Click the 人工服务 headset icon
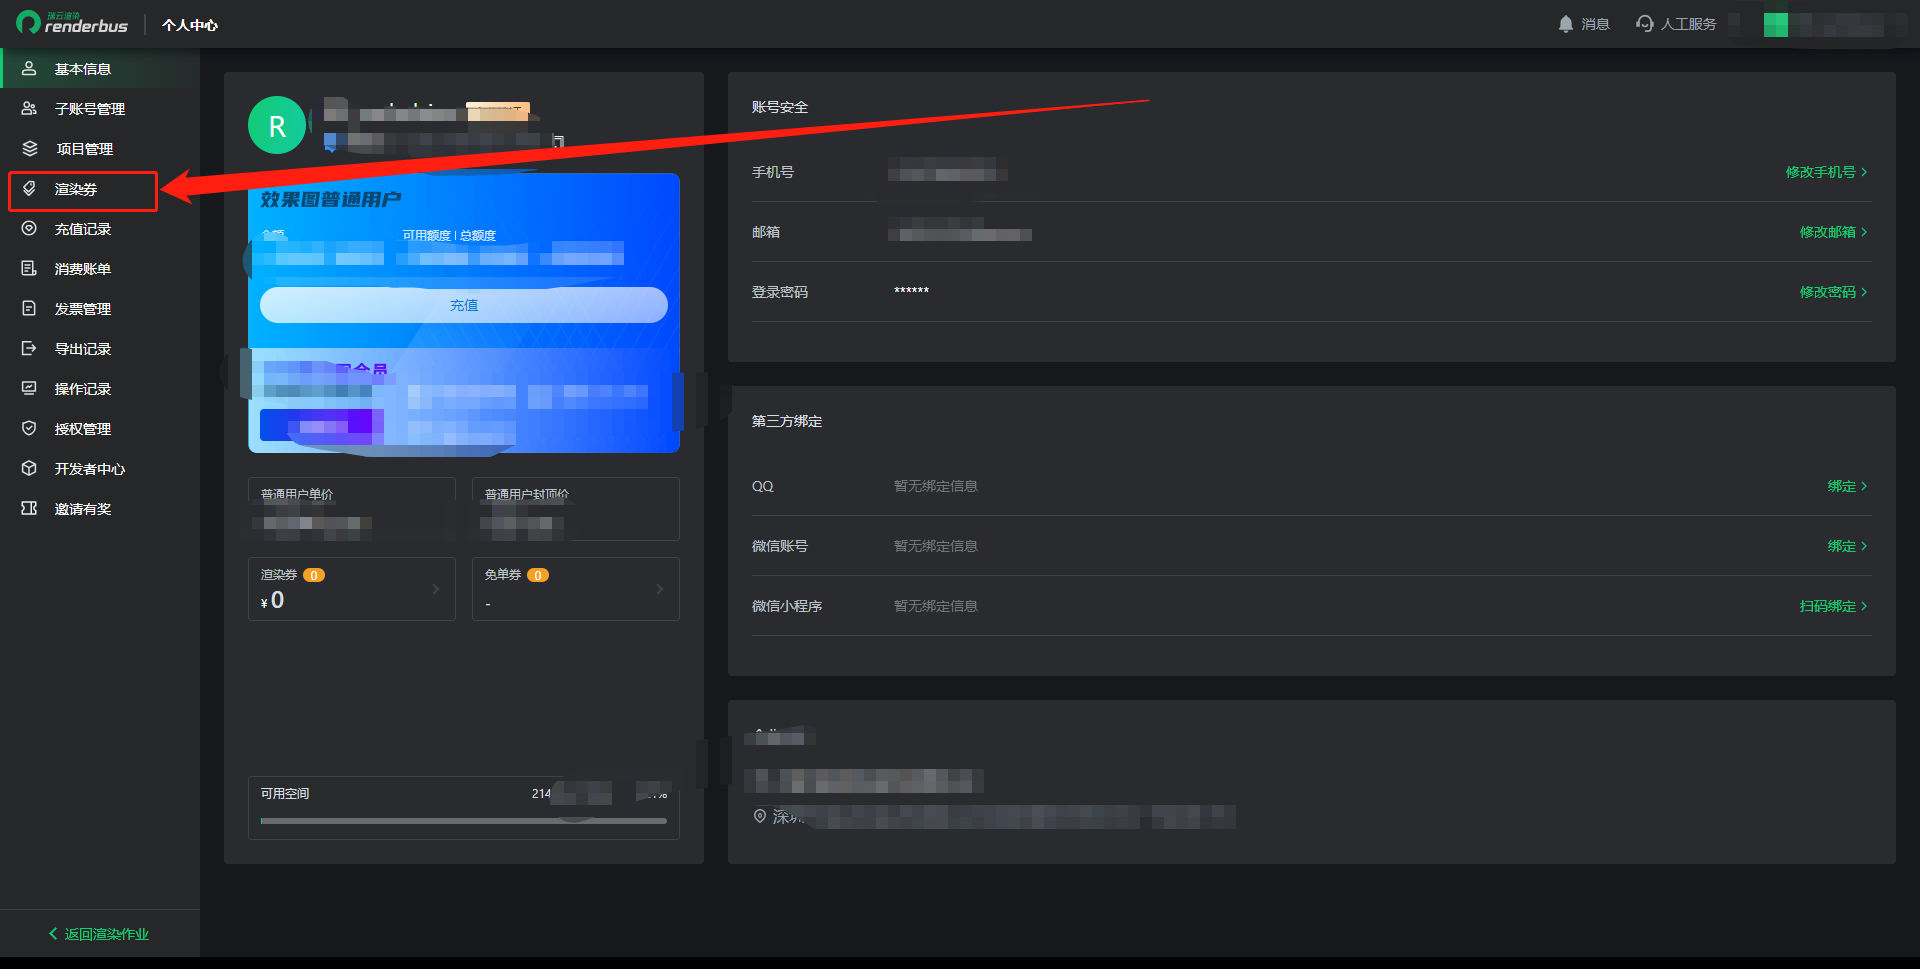The height and width of the screenshot is (969, 1920). tap(1644, 24)
